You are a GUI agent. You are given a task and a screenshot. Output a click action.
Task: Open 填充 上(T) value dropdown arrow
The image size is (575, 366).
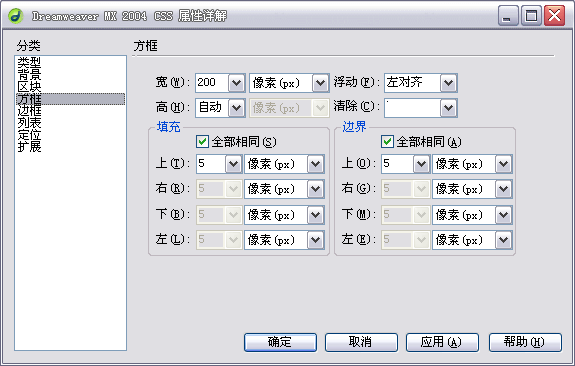click(x=233, y=164)
